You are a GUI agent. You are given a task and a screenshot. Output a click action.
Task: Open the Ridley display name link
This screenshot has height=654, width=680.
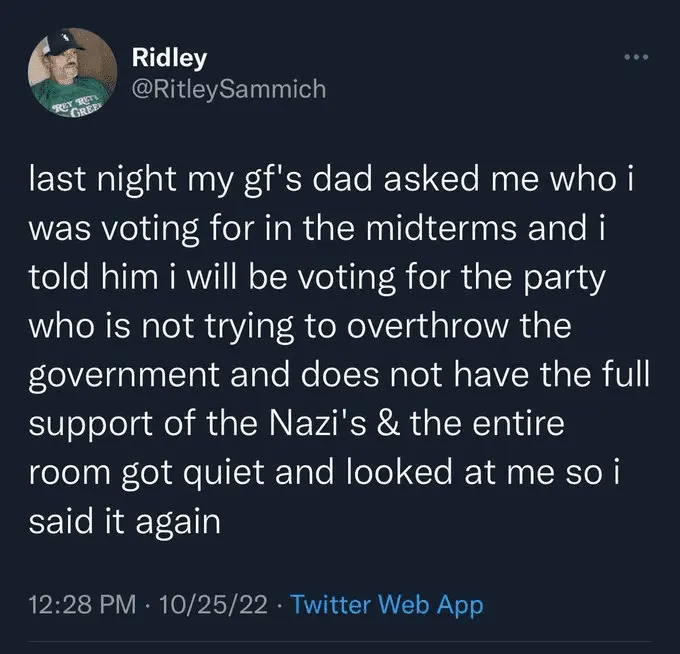169,57
